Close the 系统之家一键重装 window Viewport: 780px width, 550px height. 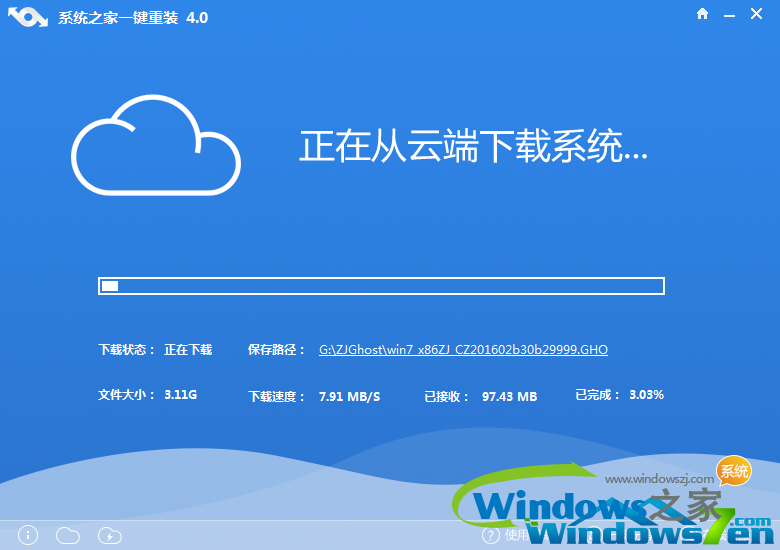point(757,15)
